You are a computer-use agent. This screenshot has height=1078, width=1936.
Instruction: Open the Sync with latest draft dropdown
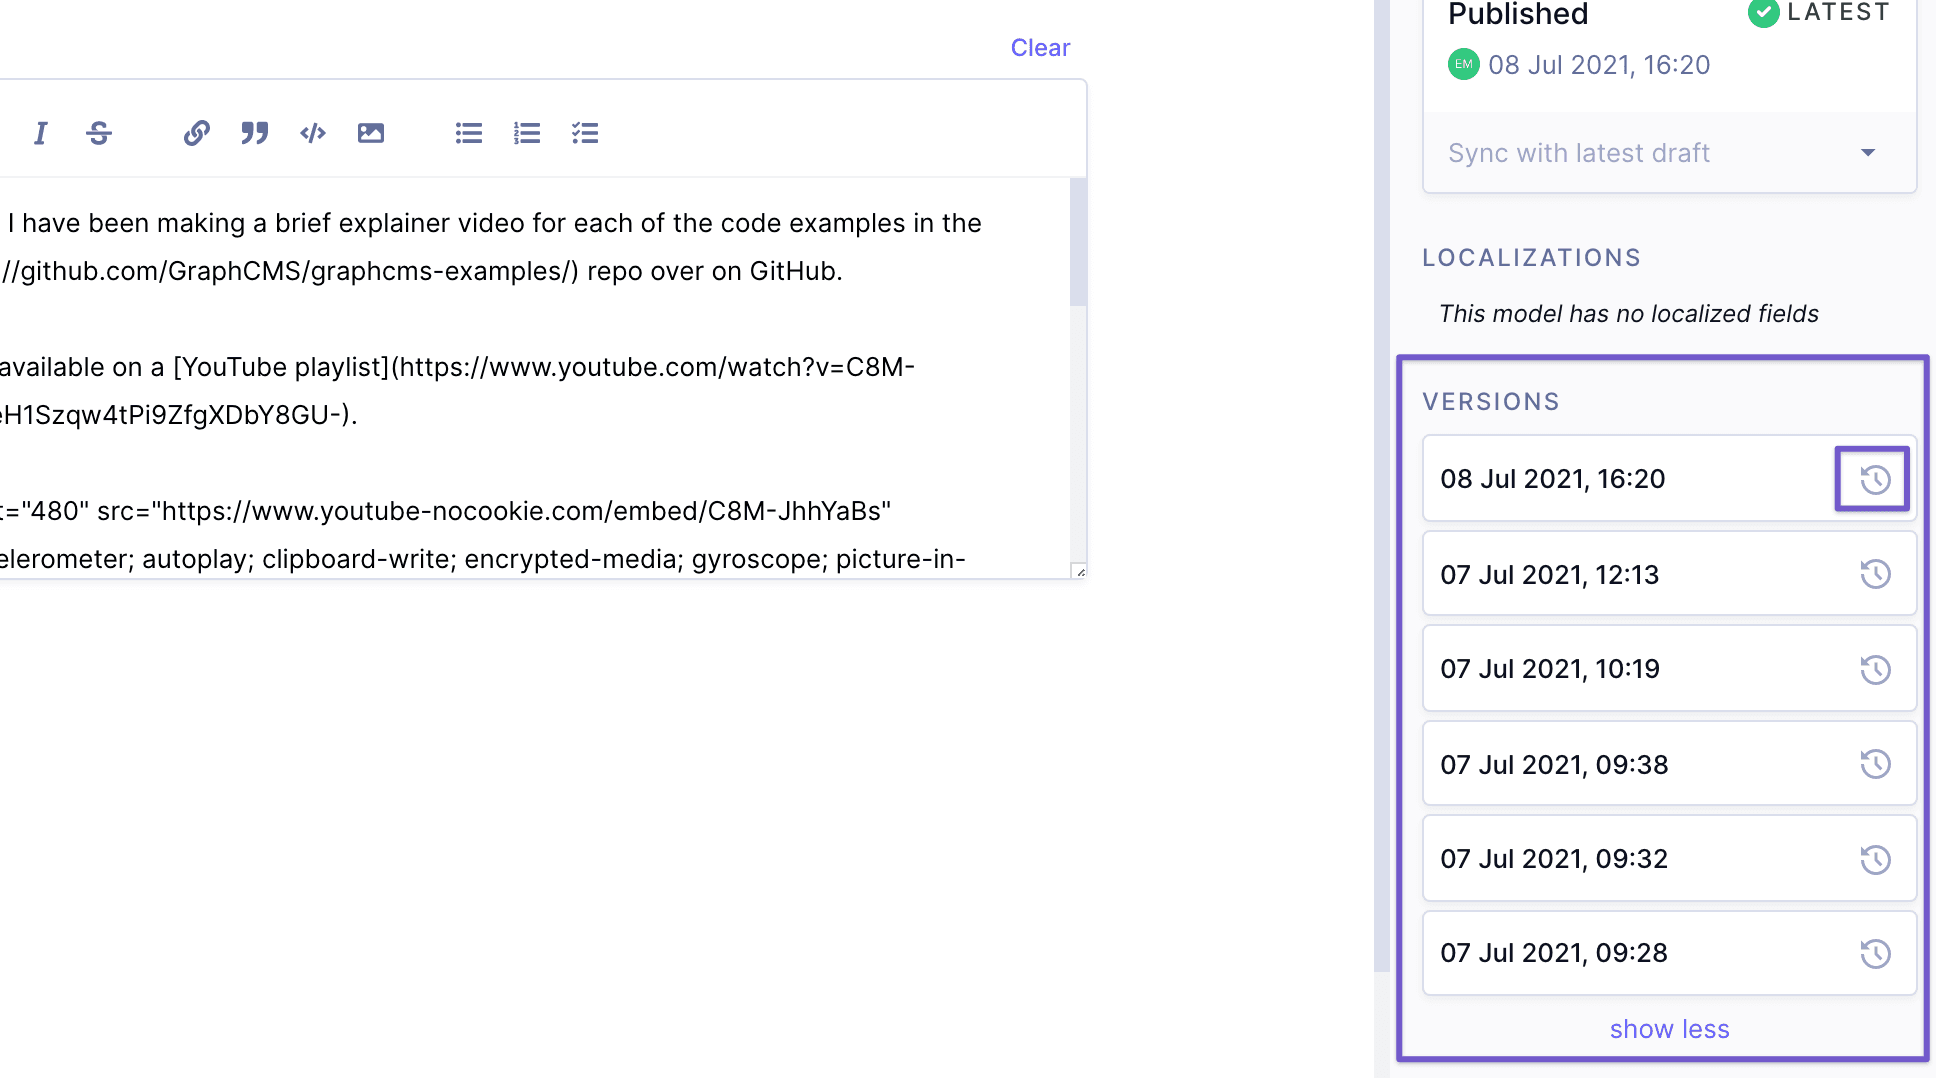click(1868, 152)
